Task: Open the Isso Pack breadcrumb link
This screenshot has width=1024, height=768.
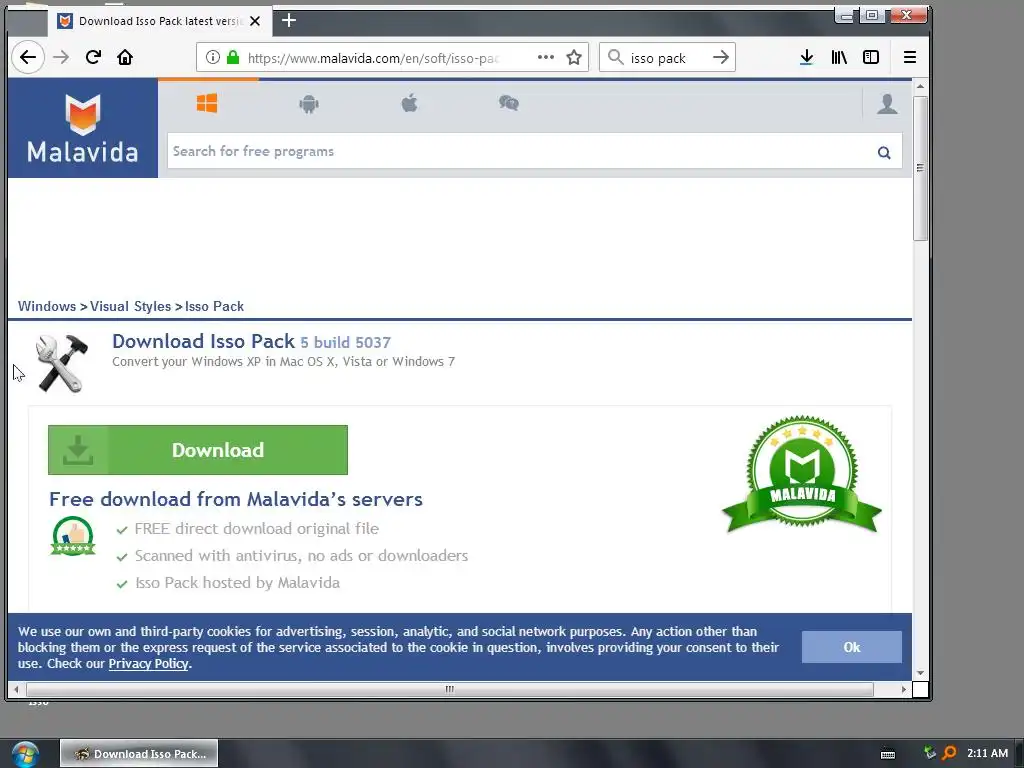Action: coord(214,306)
